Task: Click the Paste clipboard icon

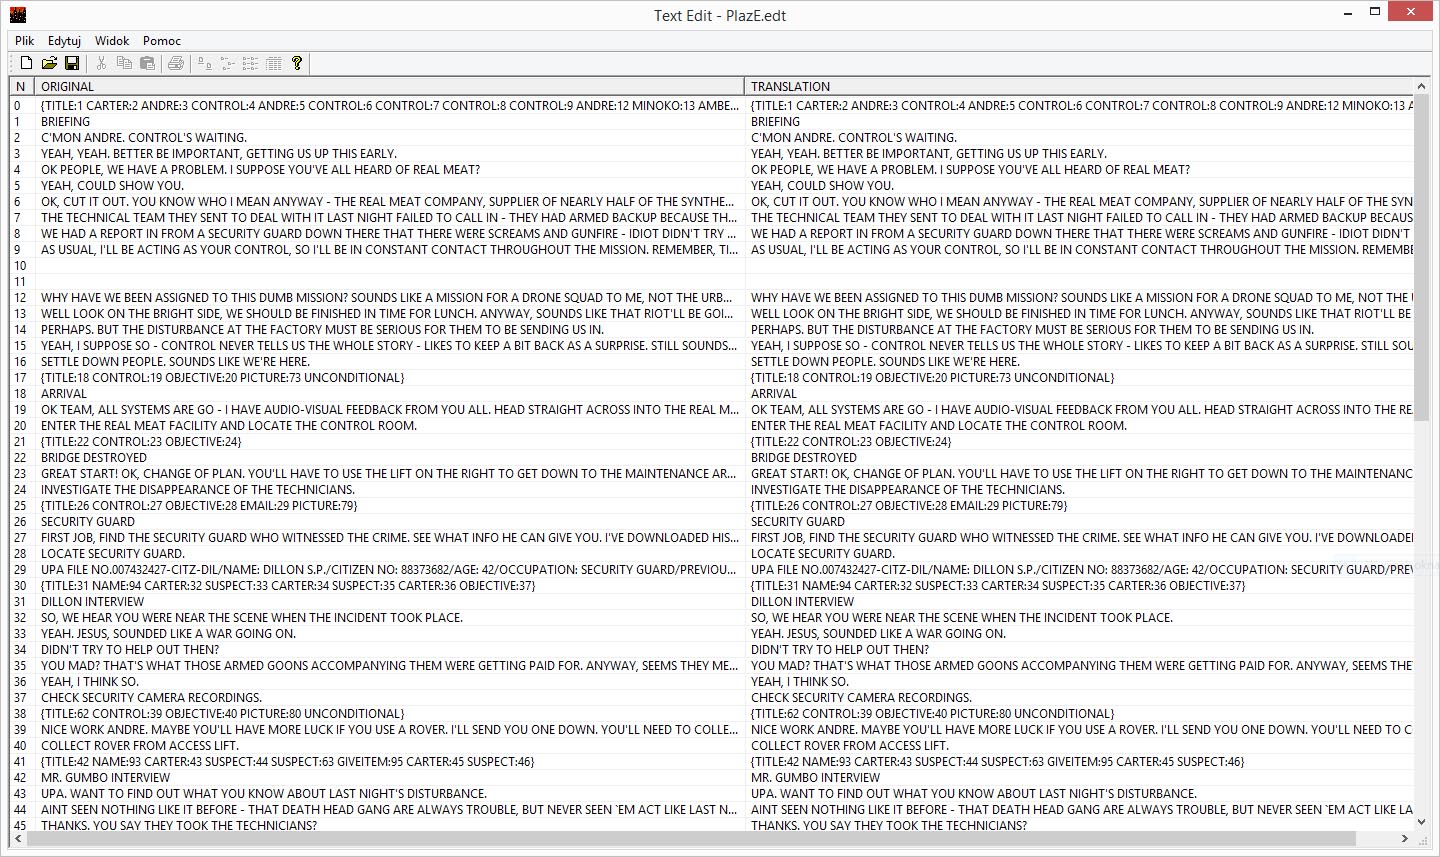Action: coord(147,63)
